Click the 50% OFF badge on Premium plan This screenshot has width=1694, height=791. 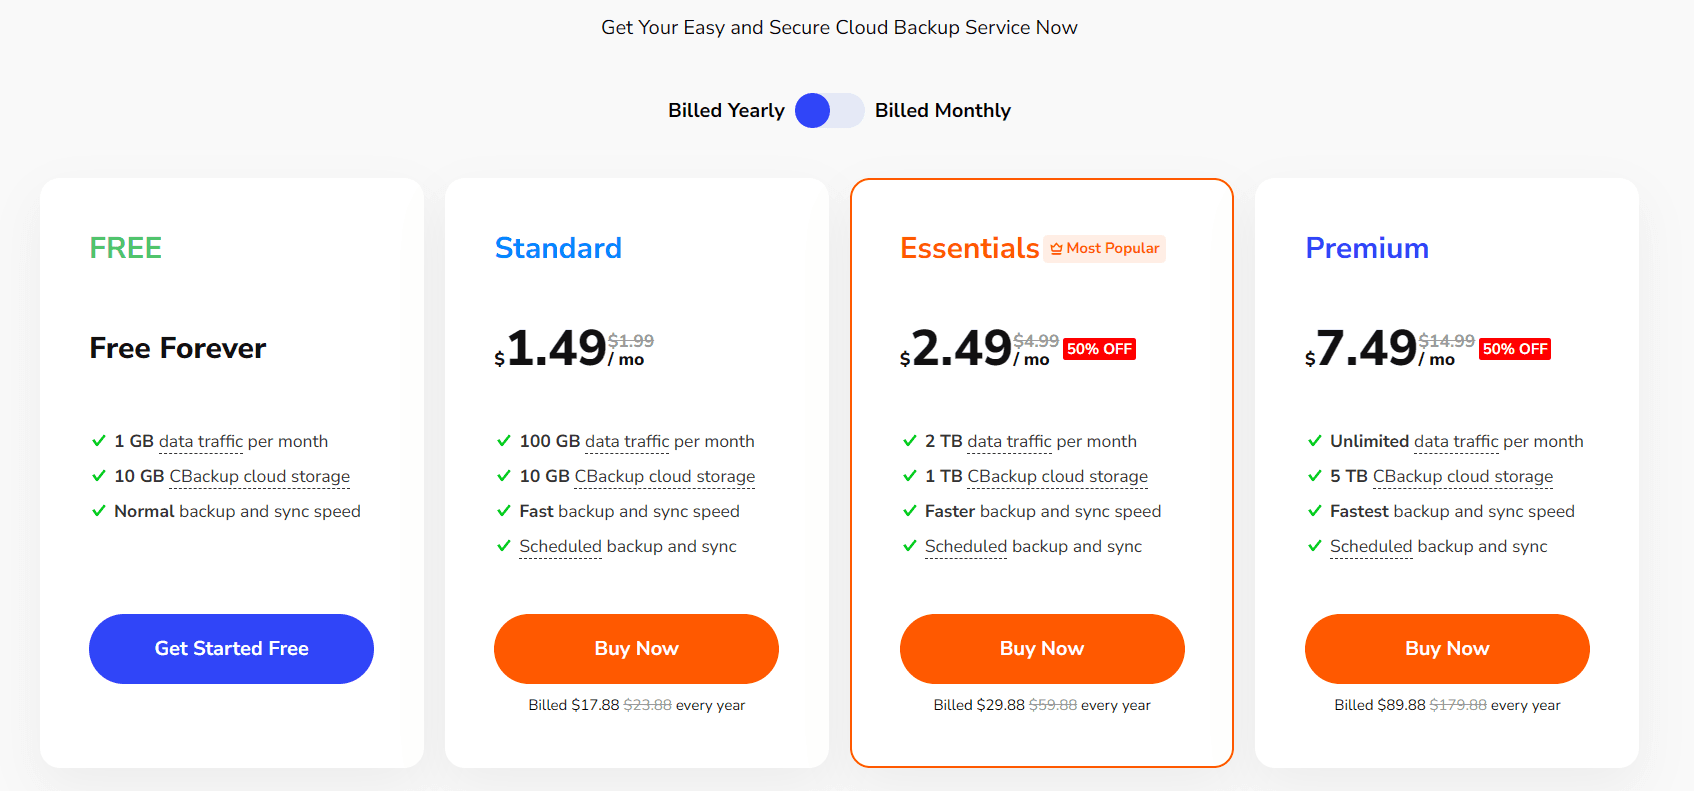pyautogui.click(x=1515, y=348)
